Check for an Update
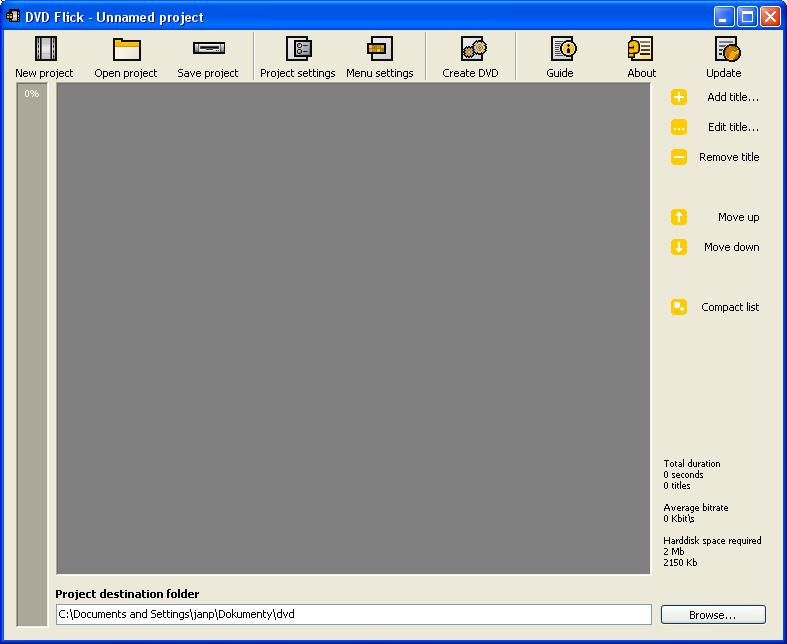The image size is (787, 644). (x=724, y=56)
